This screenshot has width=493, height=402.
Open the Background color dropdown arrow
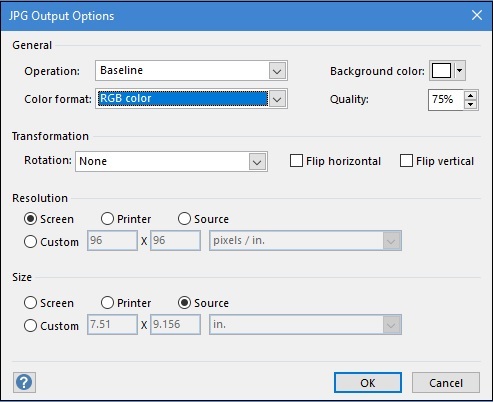click(x=460, y=70)
